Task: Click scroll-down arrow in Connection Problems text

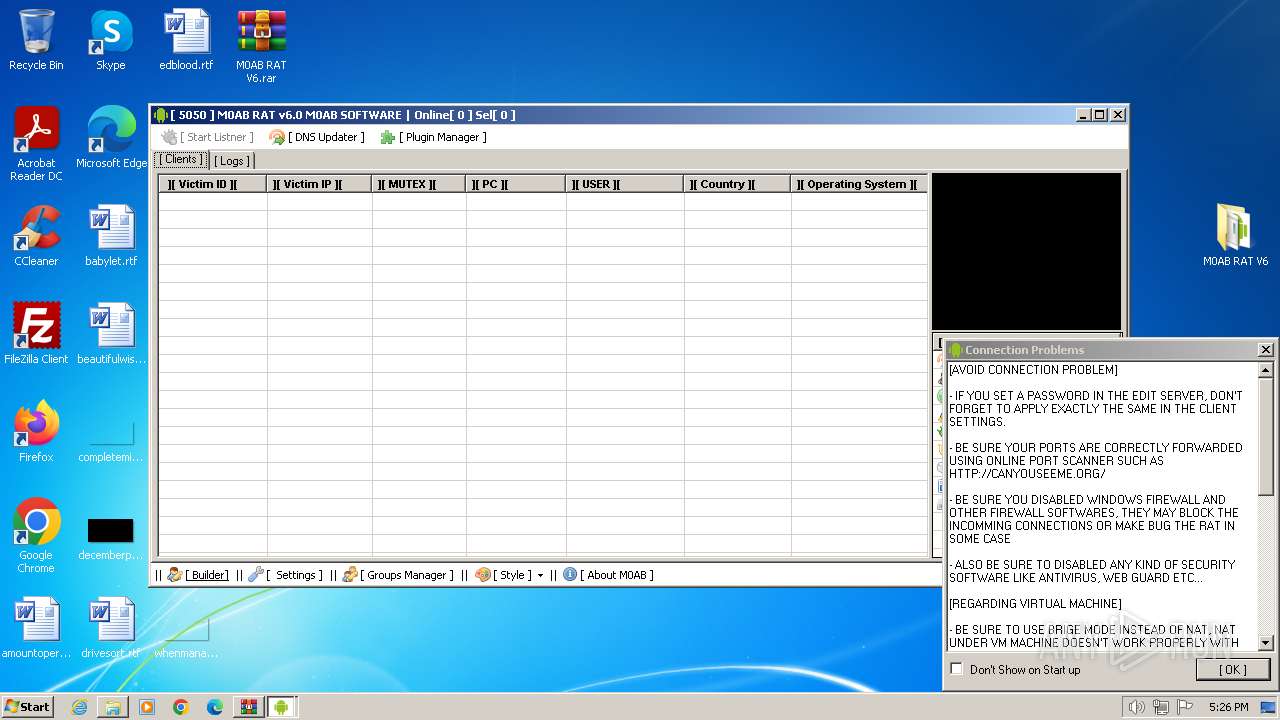Action: click(1266, 643)
